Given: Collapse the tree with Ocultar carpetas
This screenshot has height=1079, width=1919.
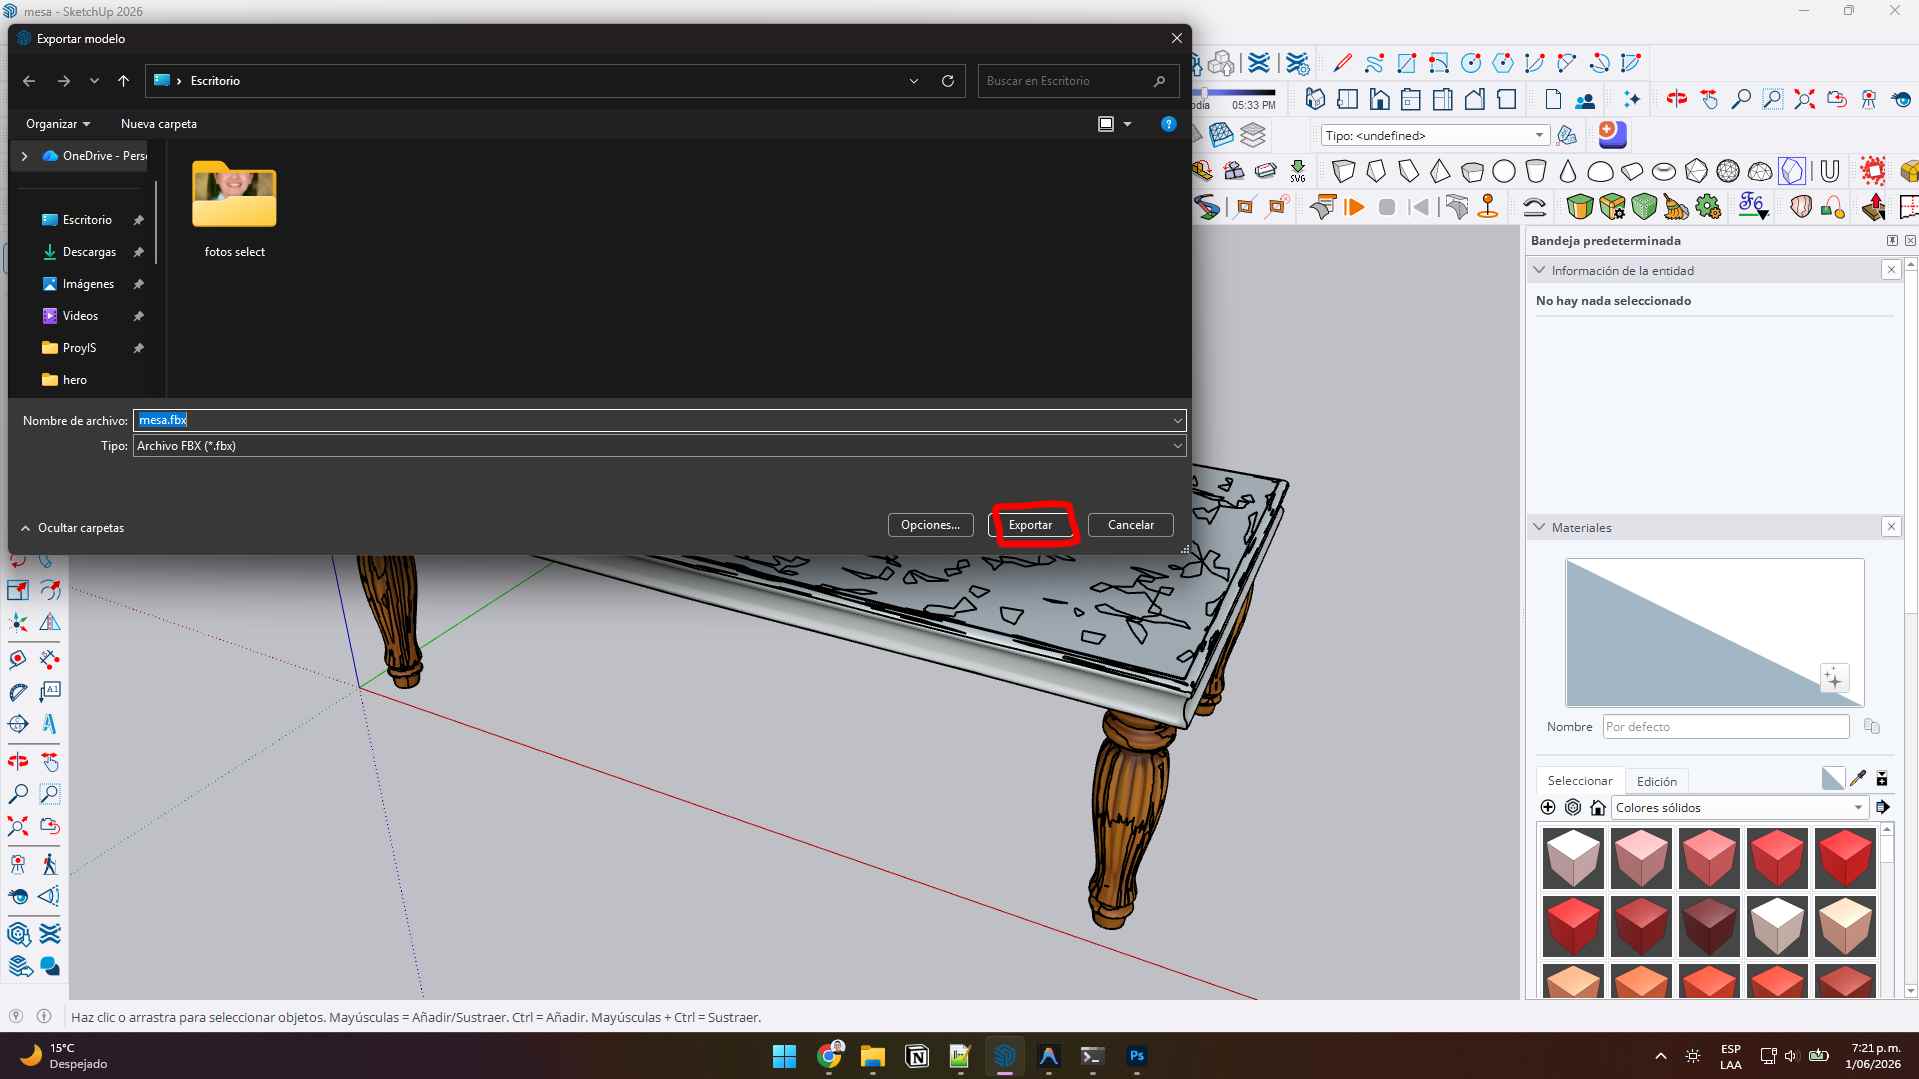Looking at the screenshot, I should (72, 528).
